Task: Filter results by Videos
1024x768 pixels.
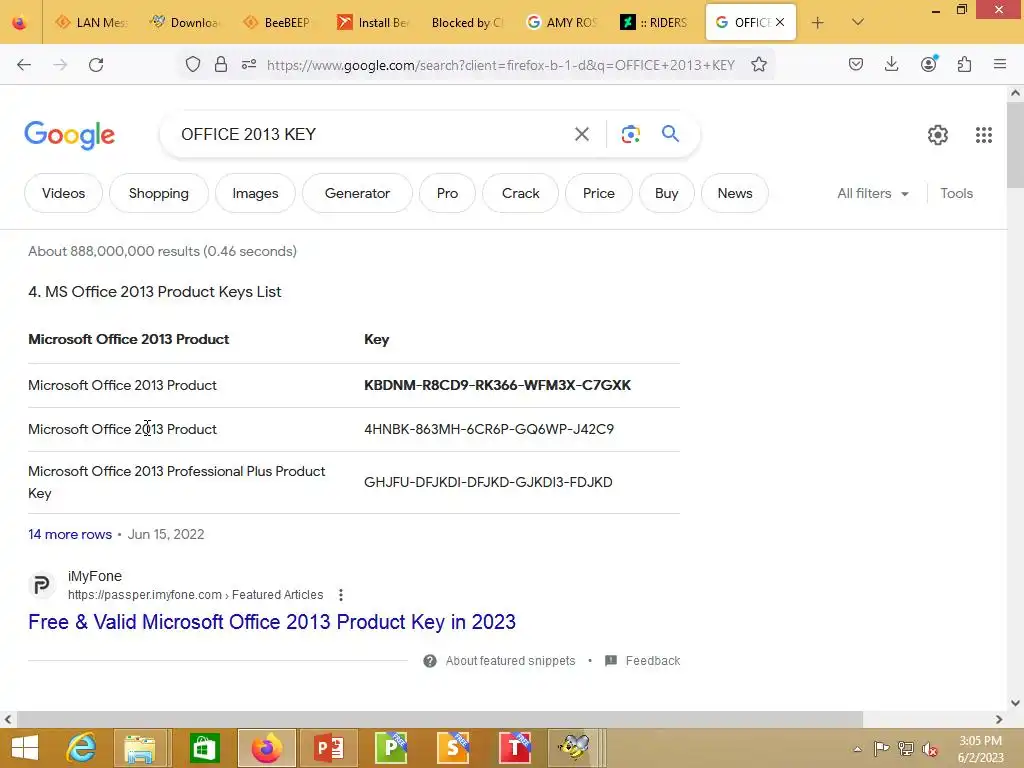Action: (63, 193)
